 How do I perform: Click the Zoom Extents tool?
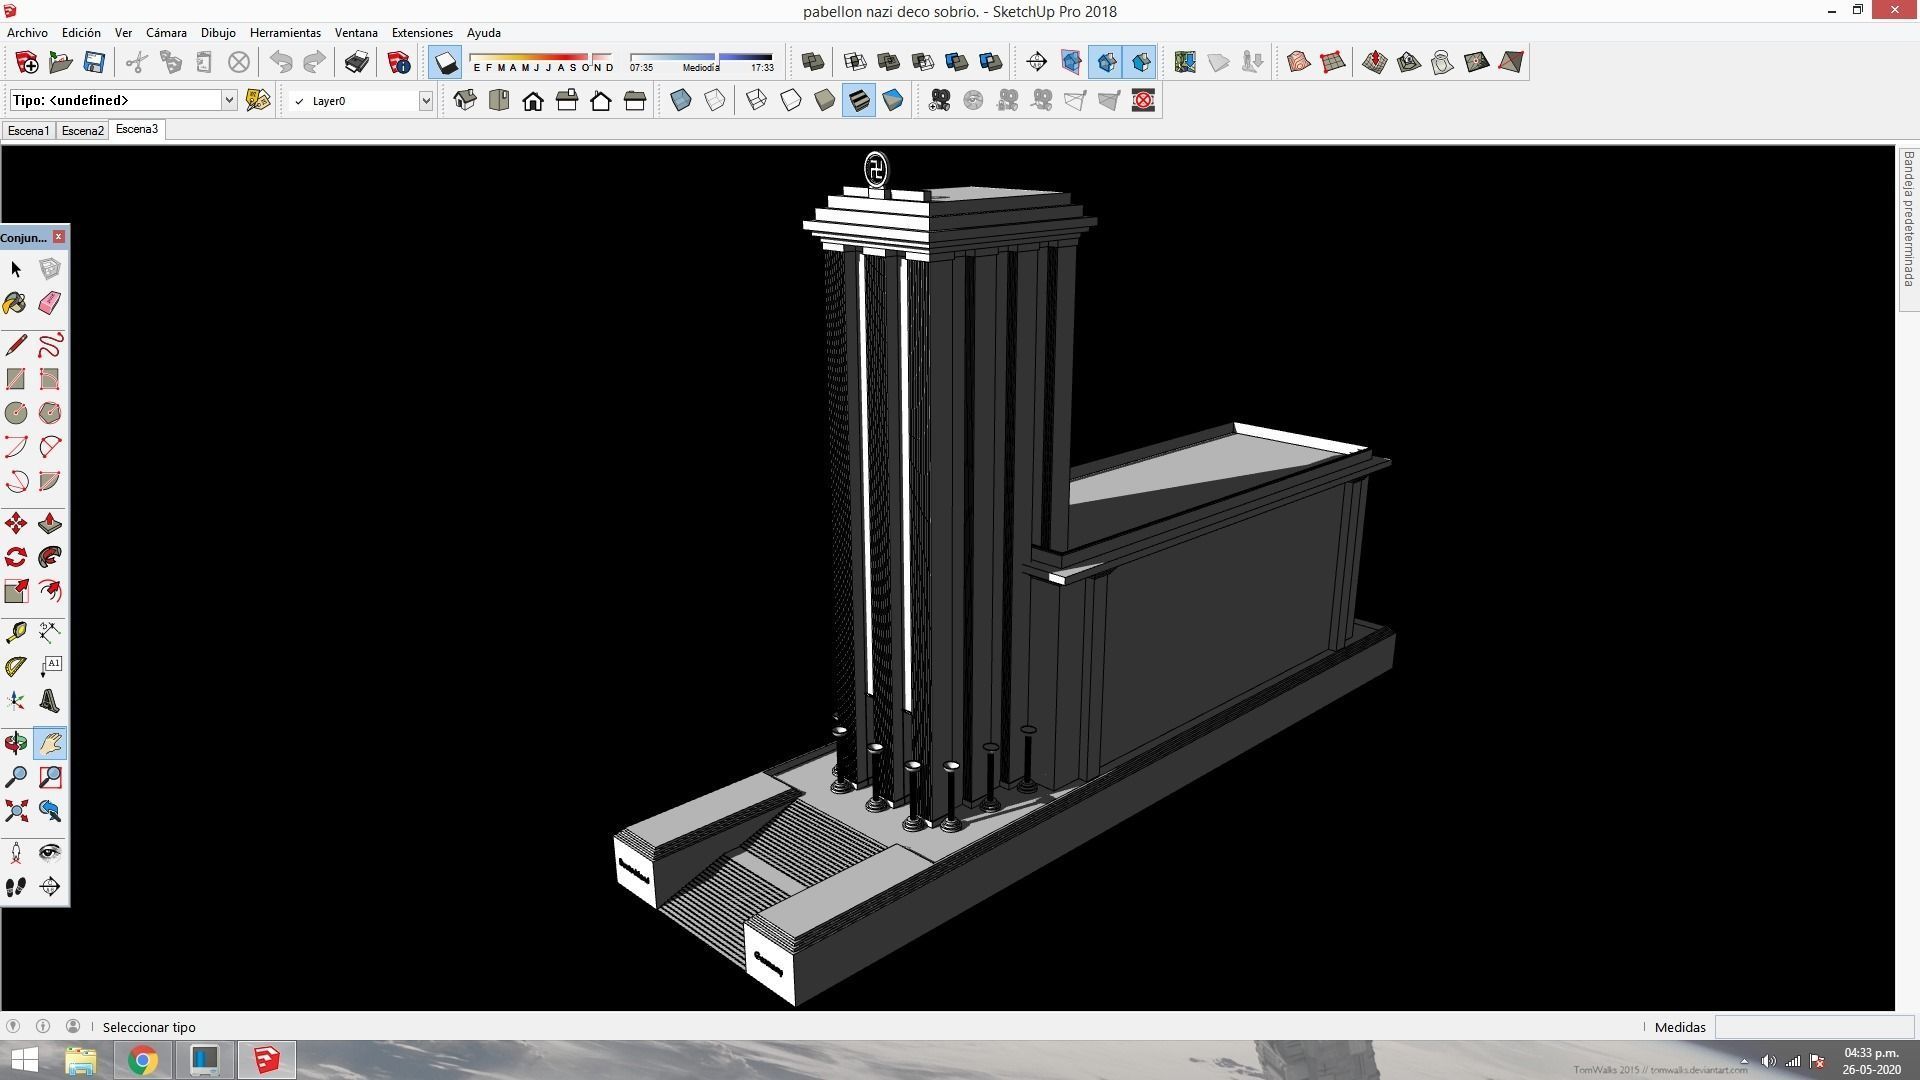point(15,811)
